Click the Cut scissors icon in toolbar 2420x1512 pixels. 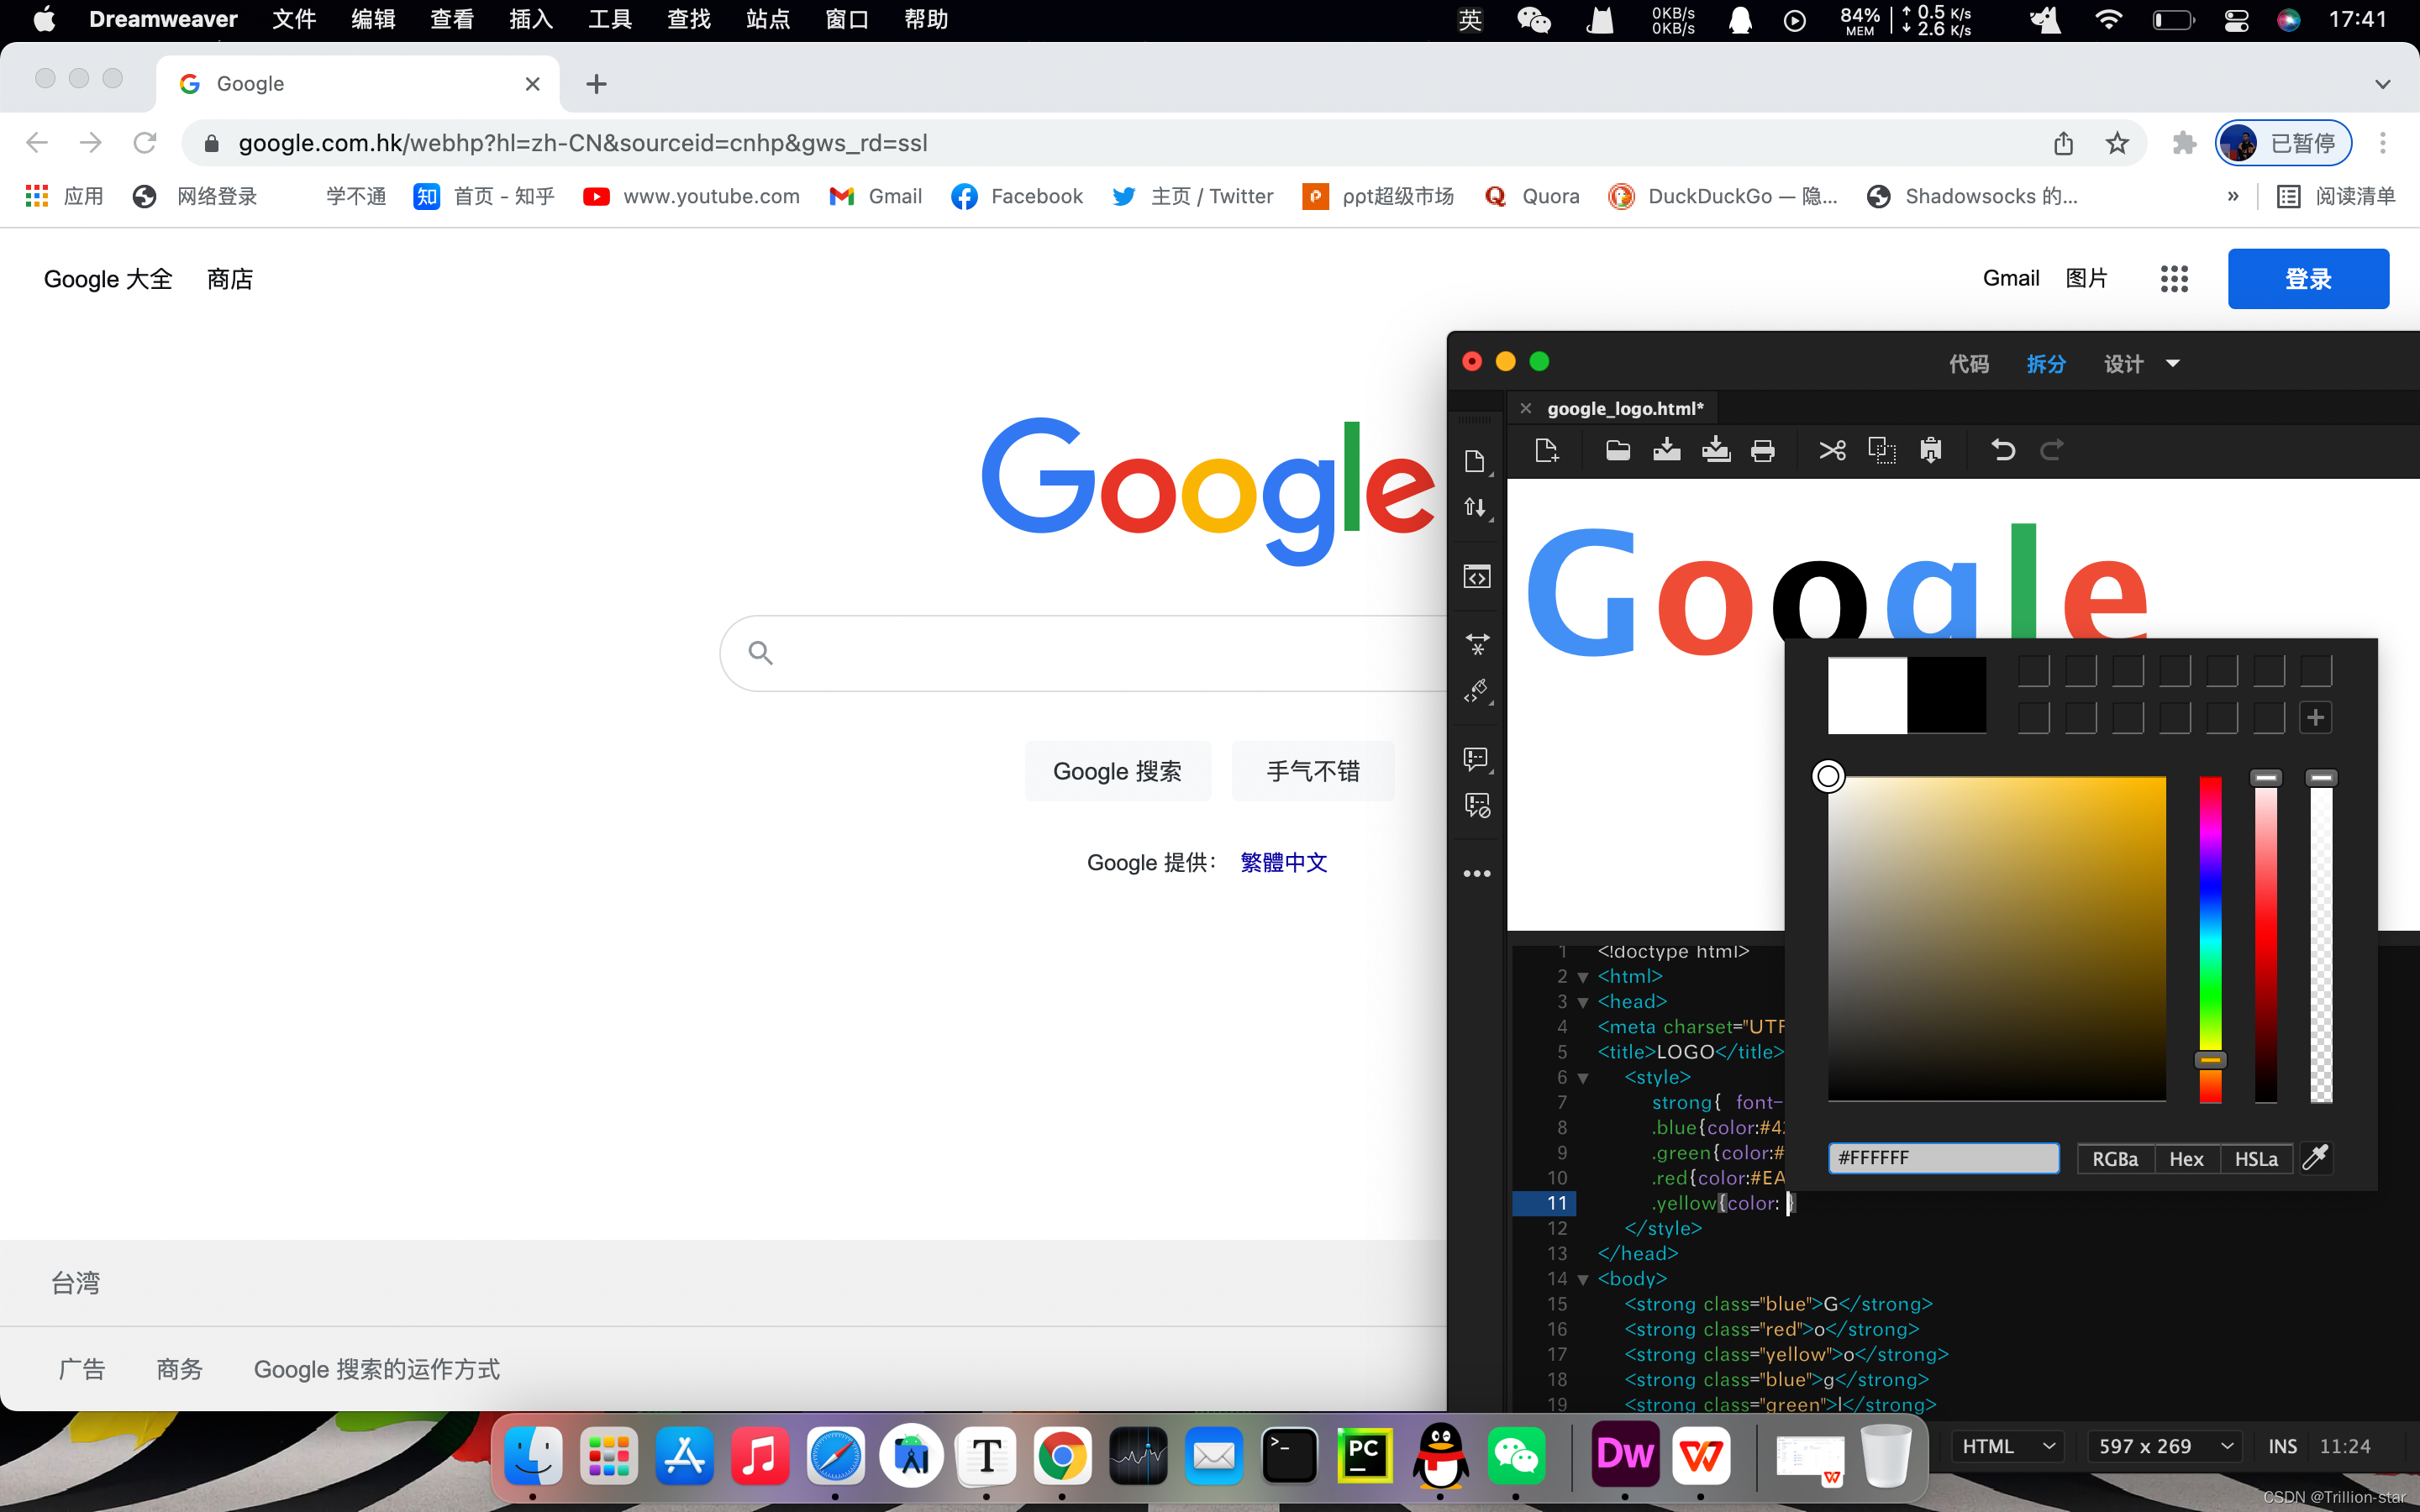(x=1832, y=450)
